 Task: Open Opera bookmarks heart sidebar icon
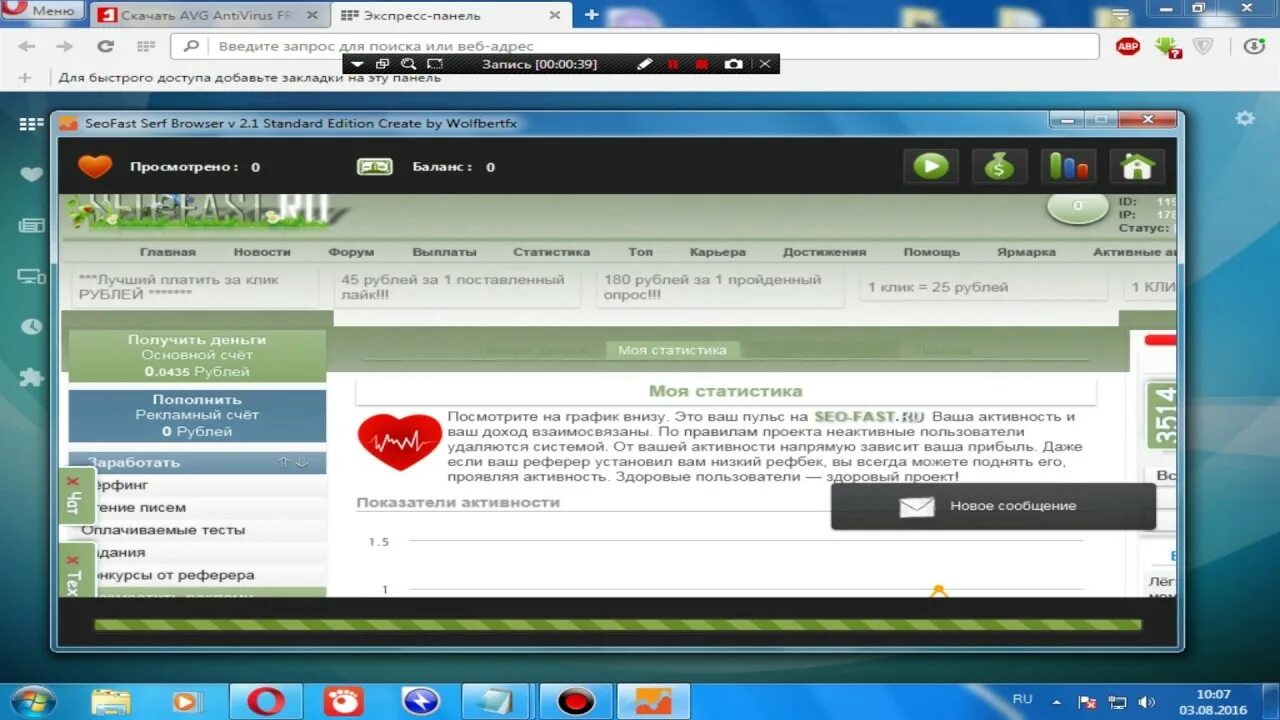click(x=32, y=174)
